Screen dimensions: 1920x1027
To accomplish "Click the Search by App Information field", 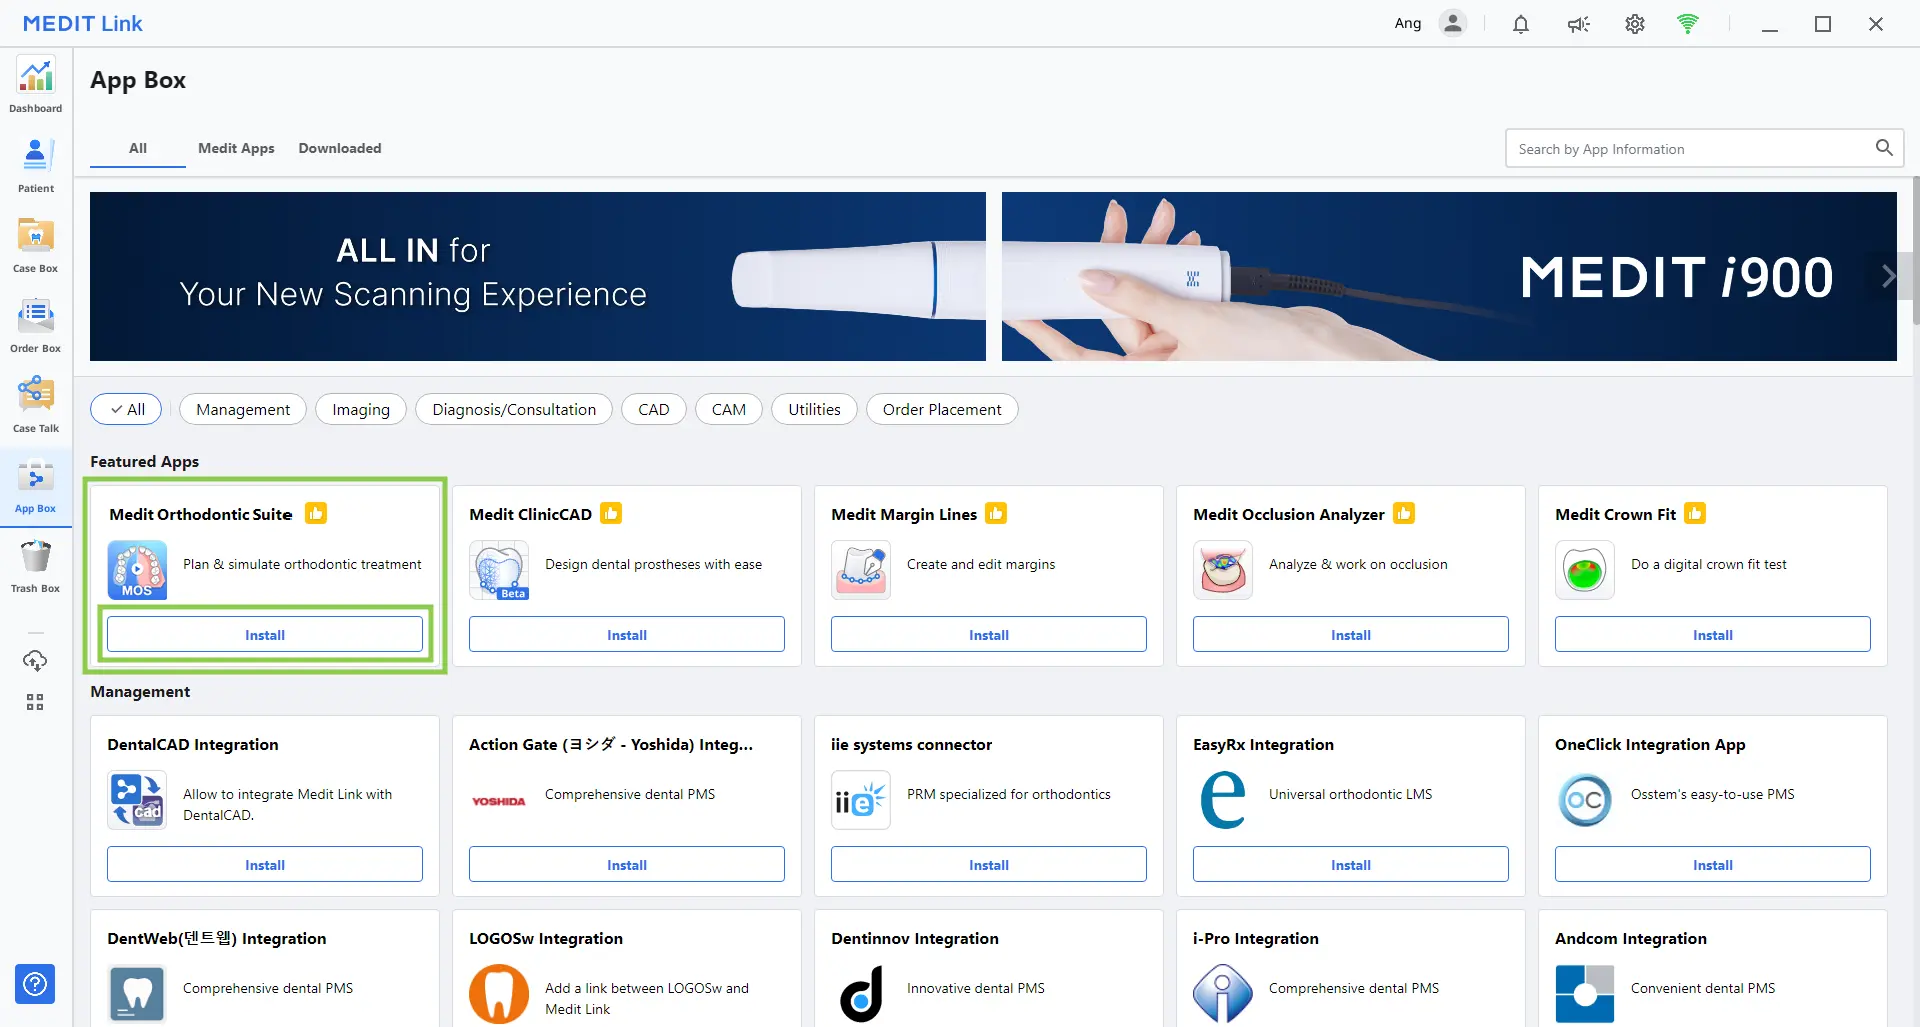I will pos(1690,149).
